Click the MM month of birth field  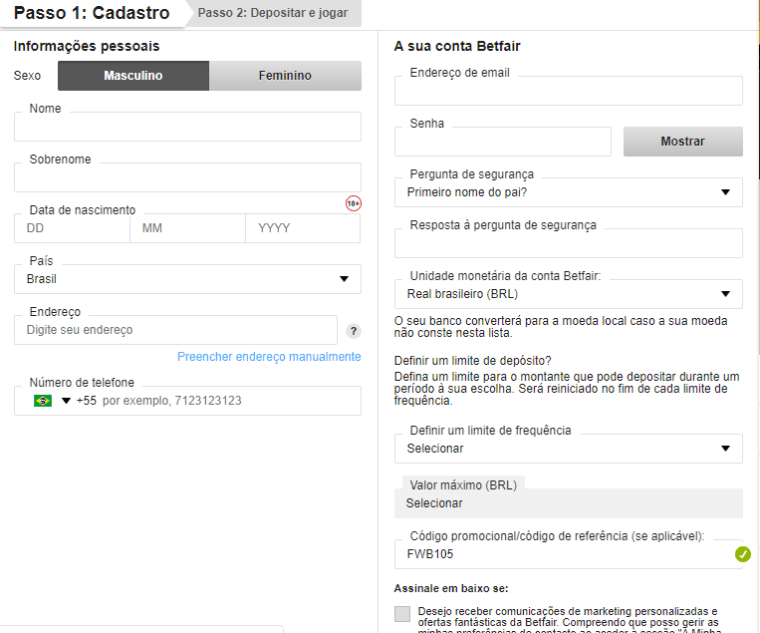(188, 228)
